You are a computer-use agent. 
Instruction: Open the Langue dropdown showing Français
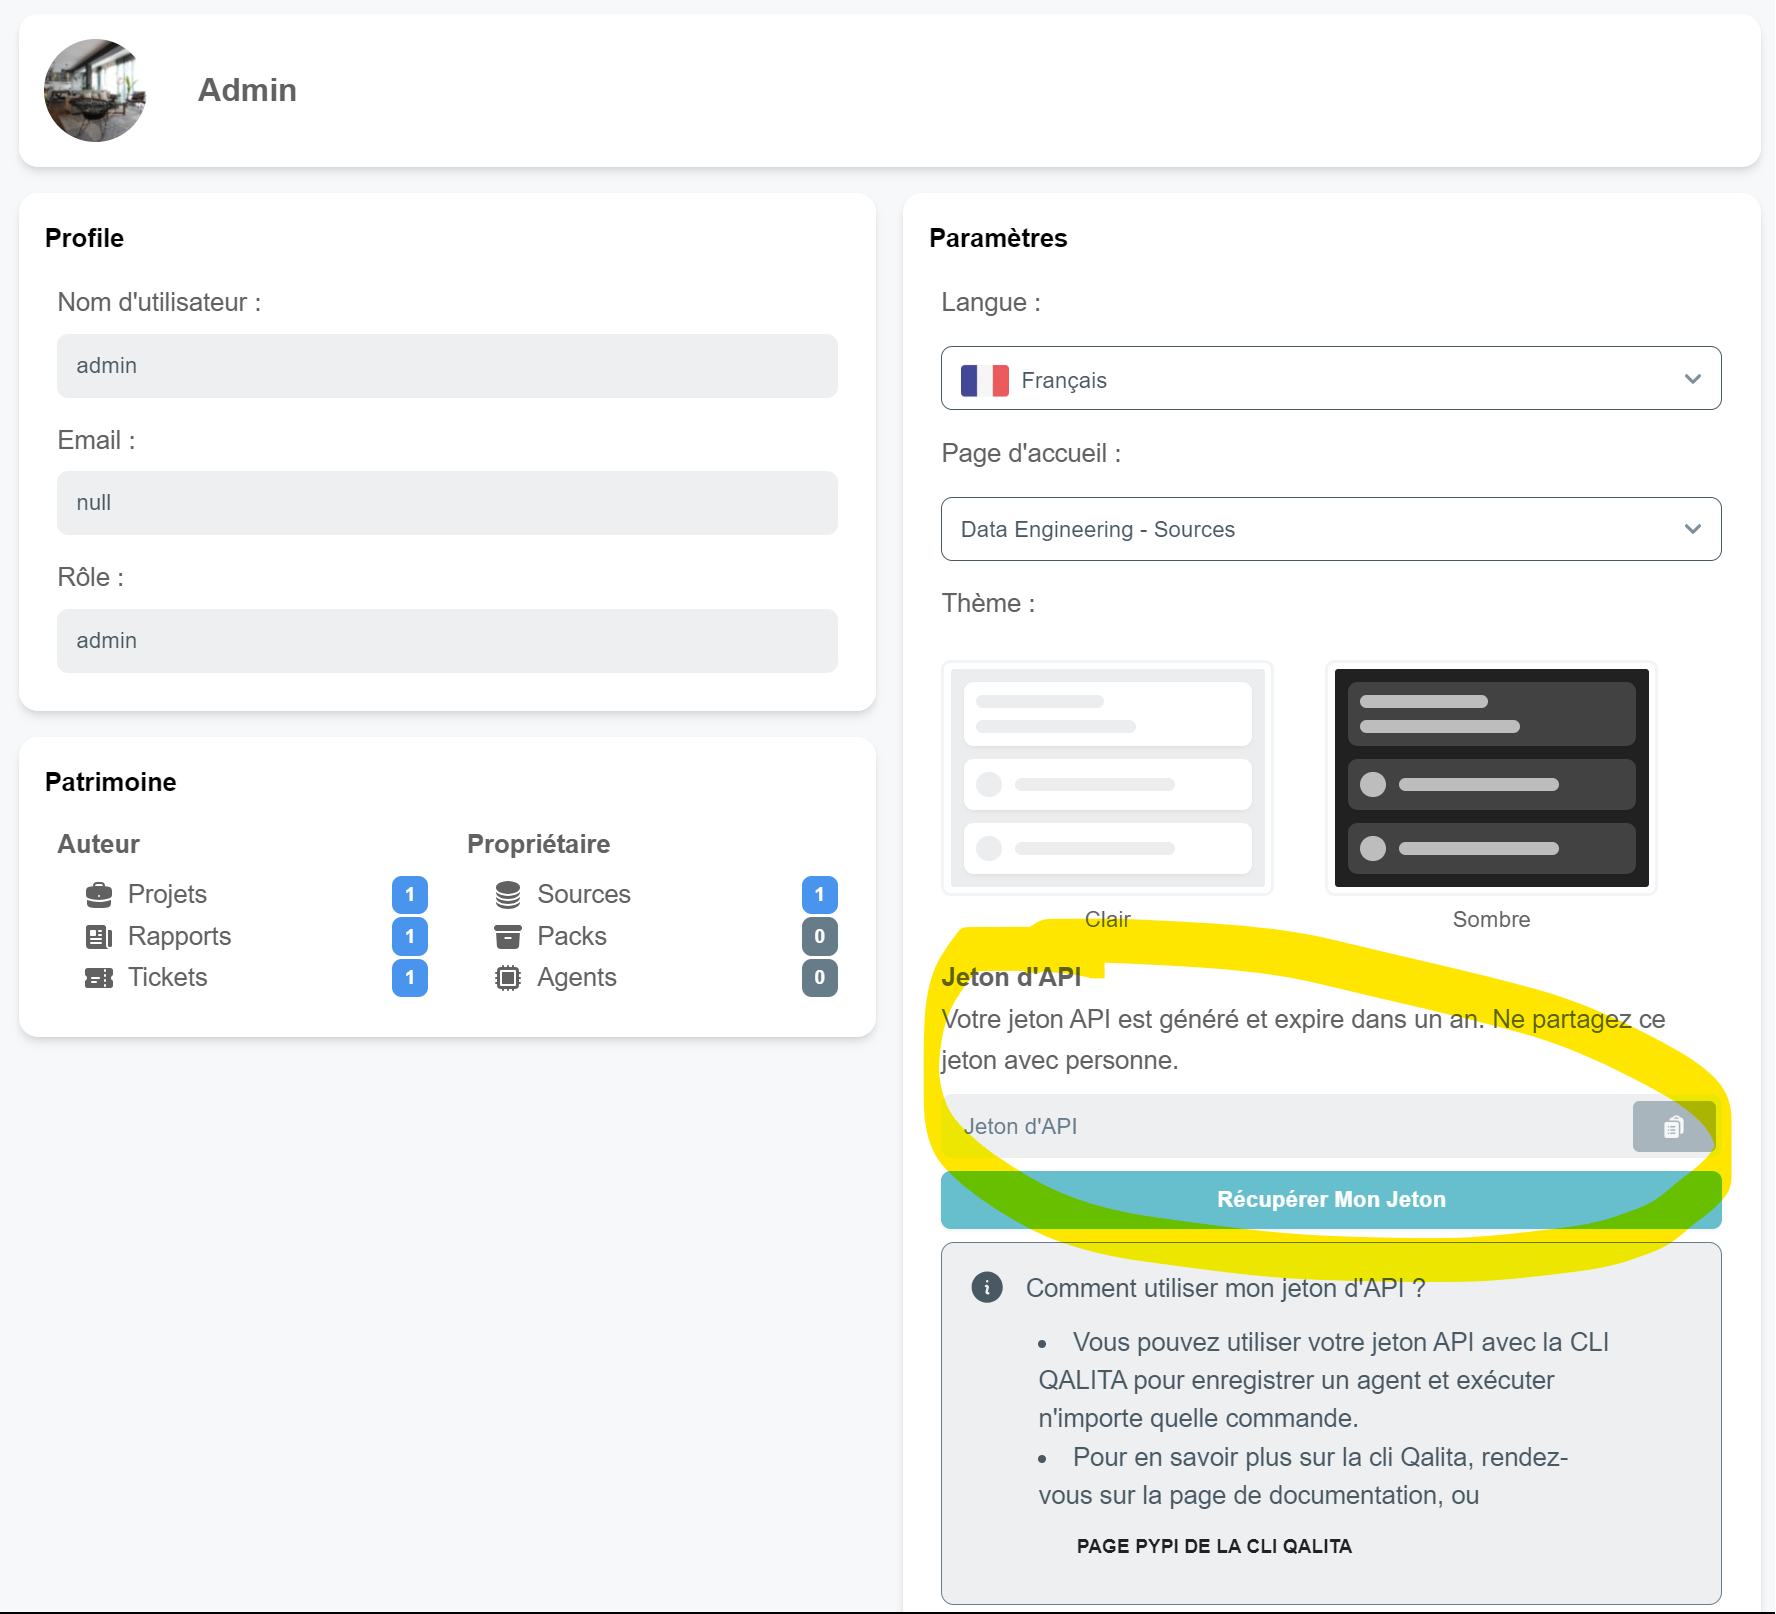[1330, 379]
